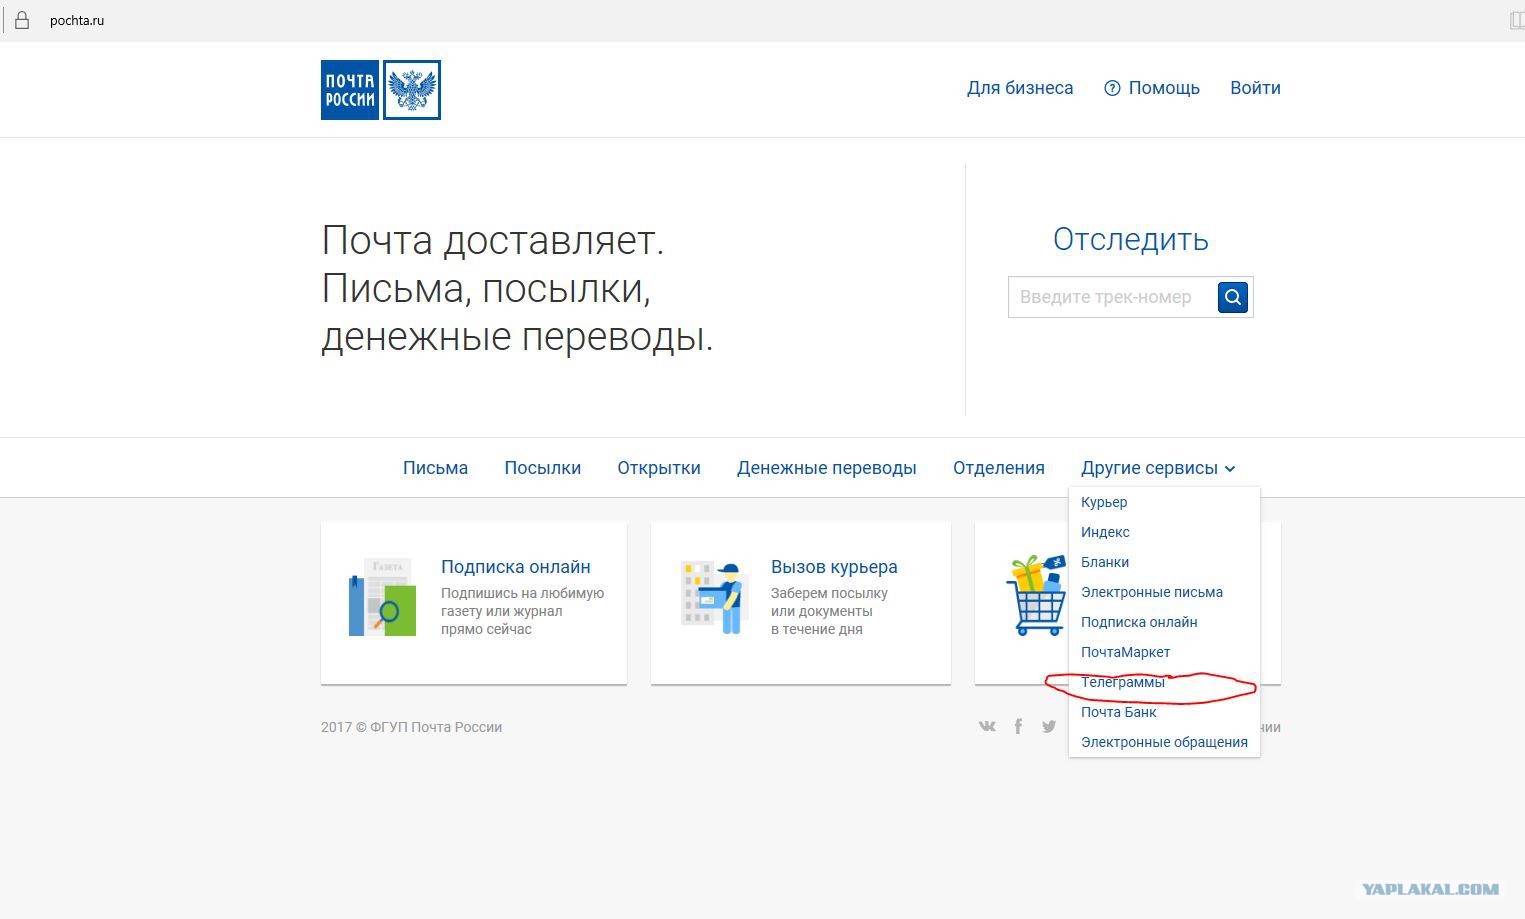The image size is (1525, 919).
Task: Click the Войти login link
Action: pyautogui.click(x=1255, y=88)
